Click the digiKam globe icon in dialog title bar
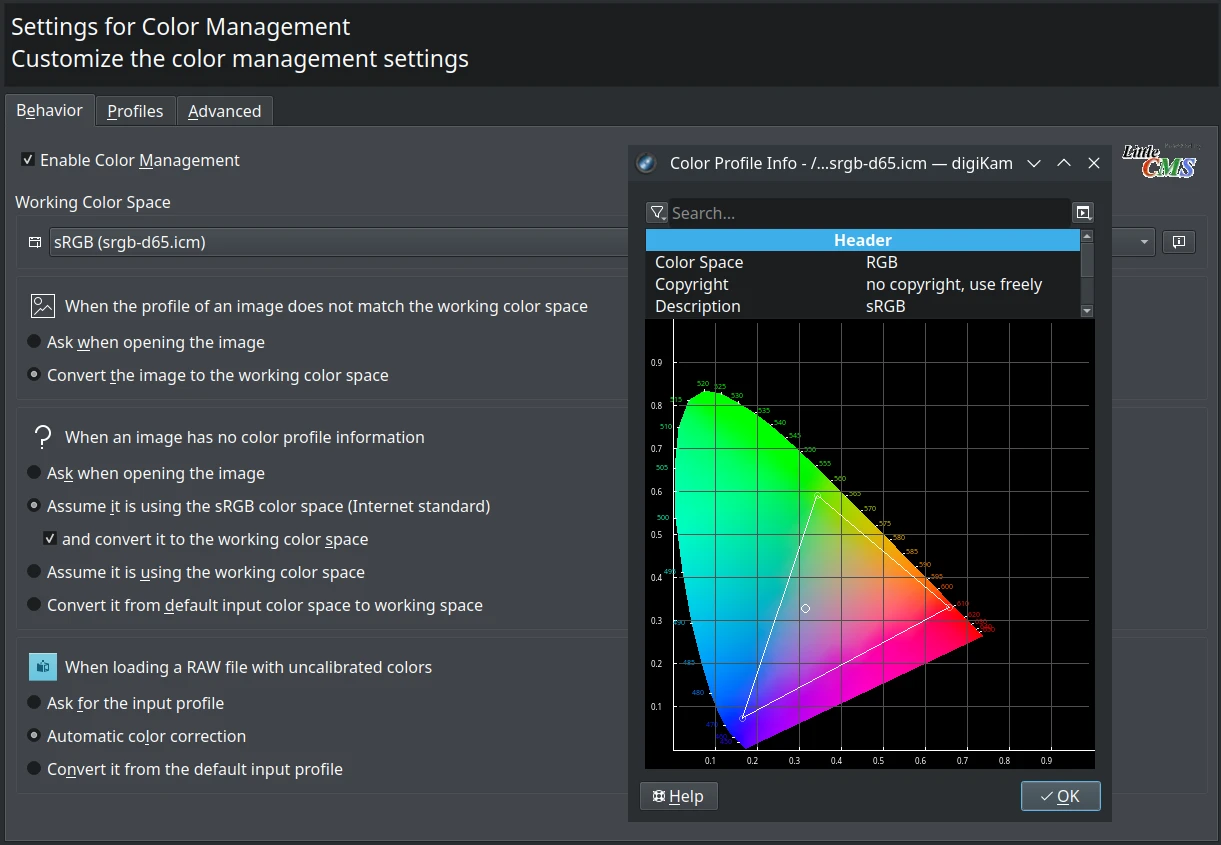 point(645,163)
